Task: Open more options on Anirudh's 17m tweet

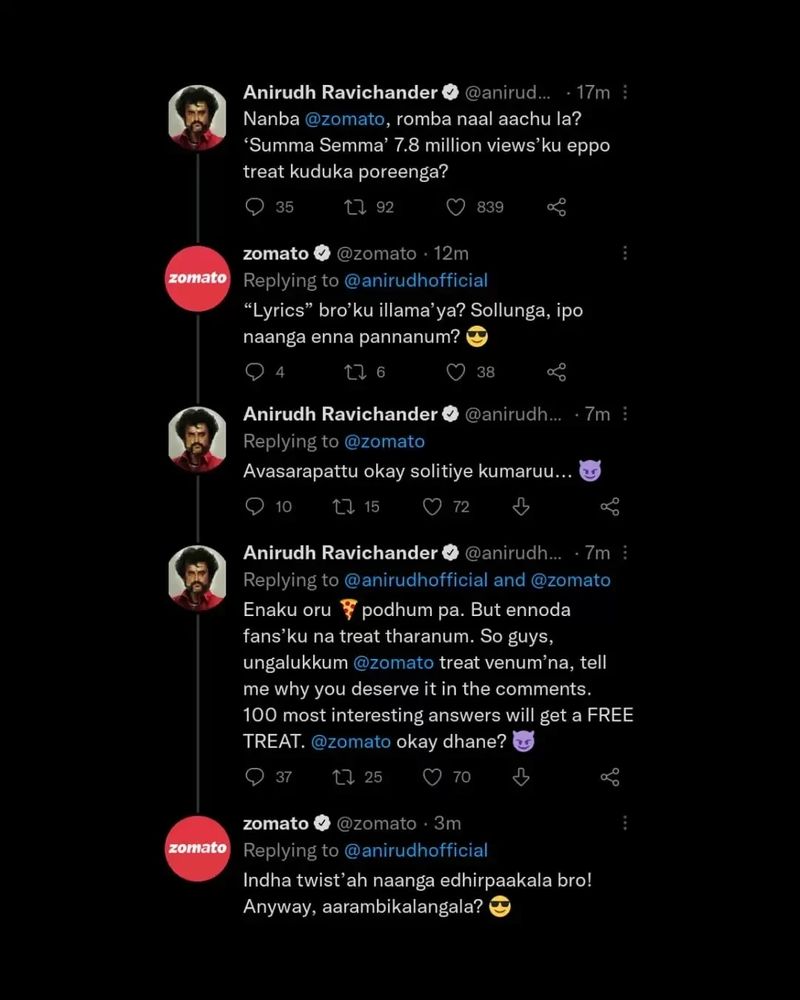Action: [x=625, y=92]
